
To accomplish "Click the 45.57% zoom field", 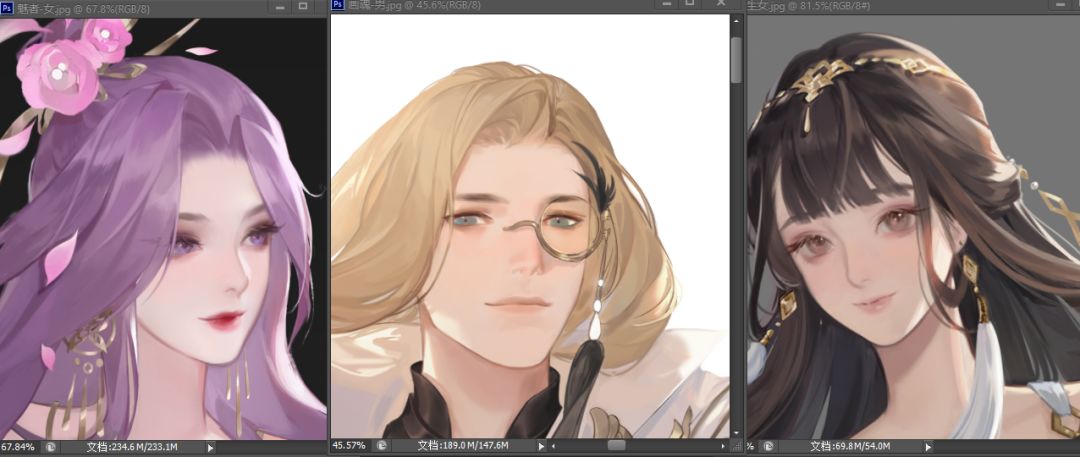I will pos(349,446).
